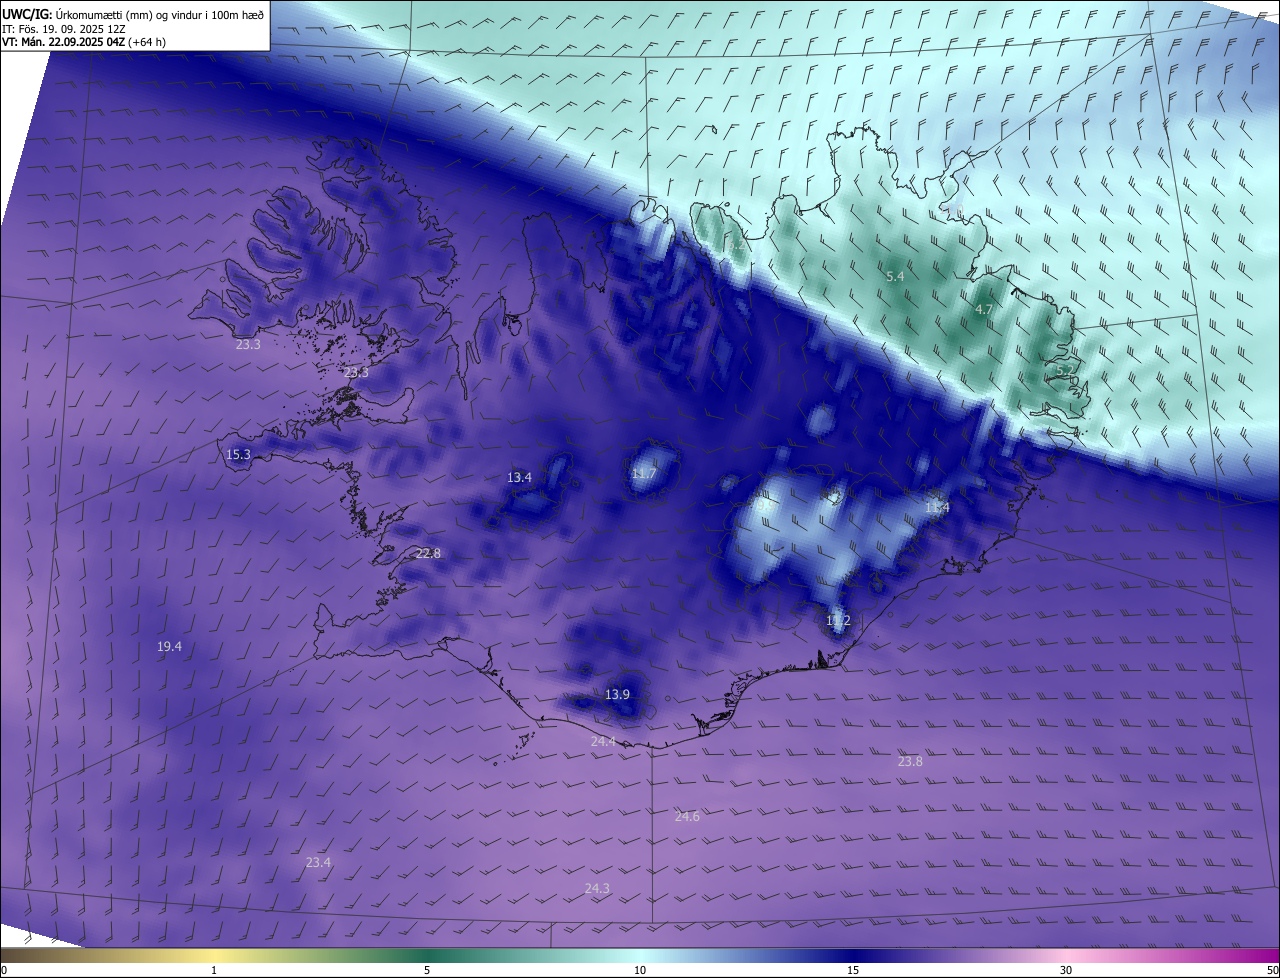Click the 4.7 value label
The height and width of the screenshot is (978, 1280).
(x=983, y=310)
